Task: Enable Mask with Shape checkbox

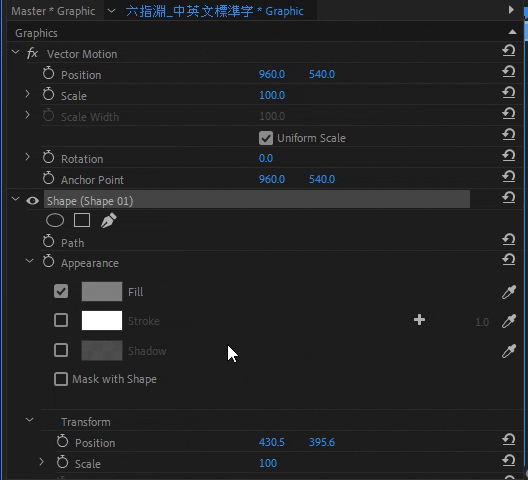Action: [x=61, y=379]
